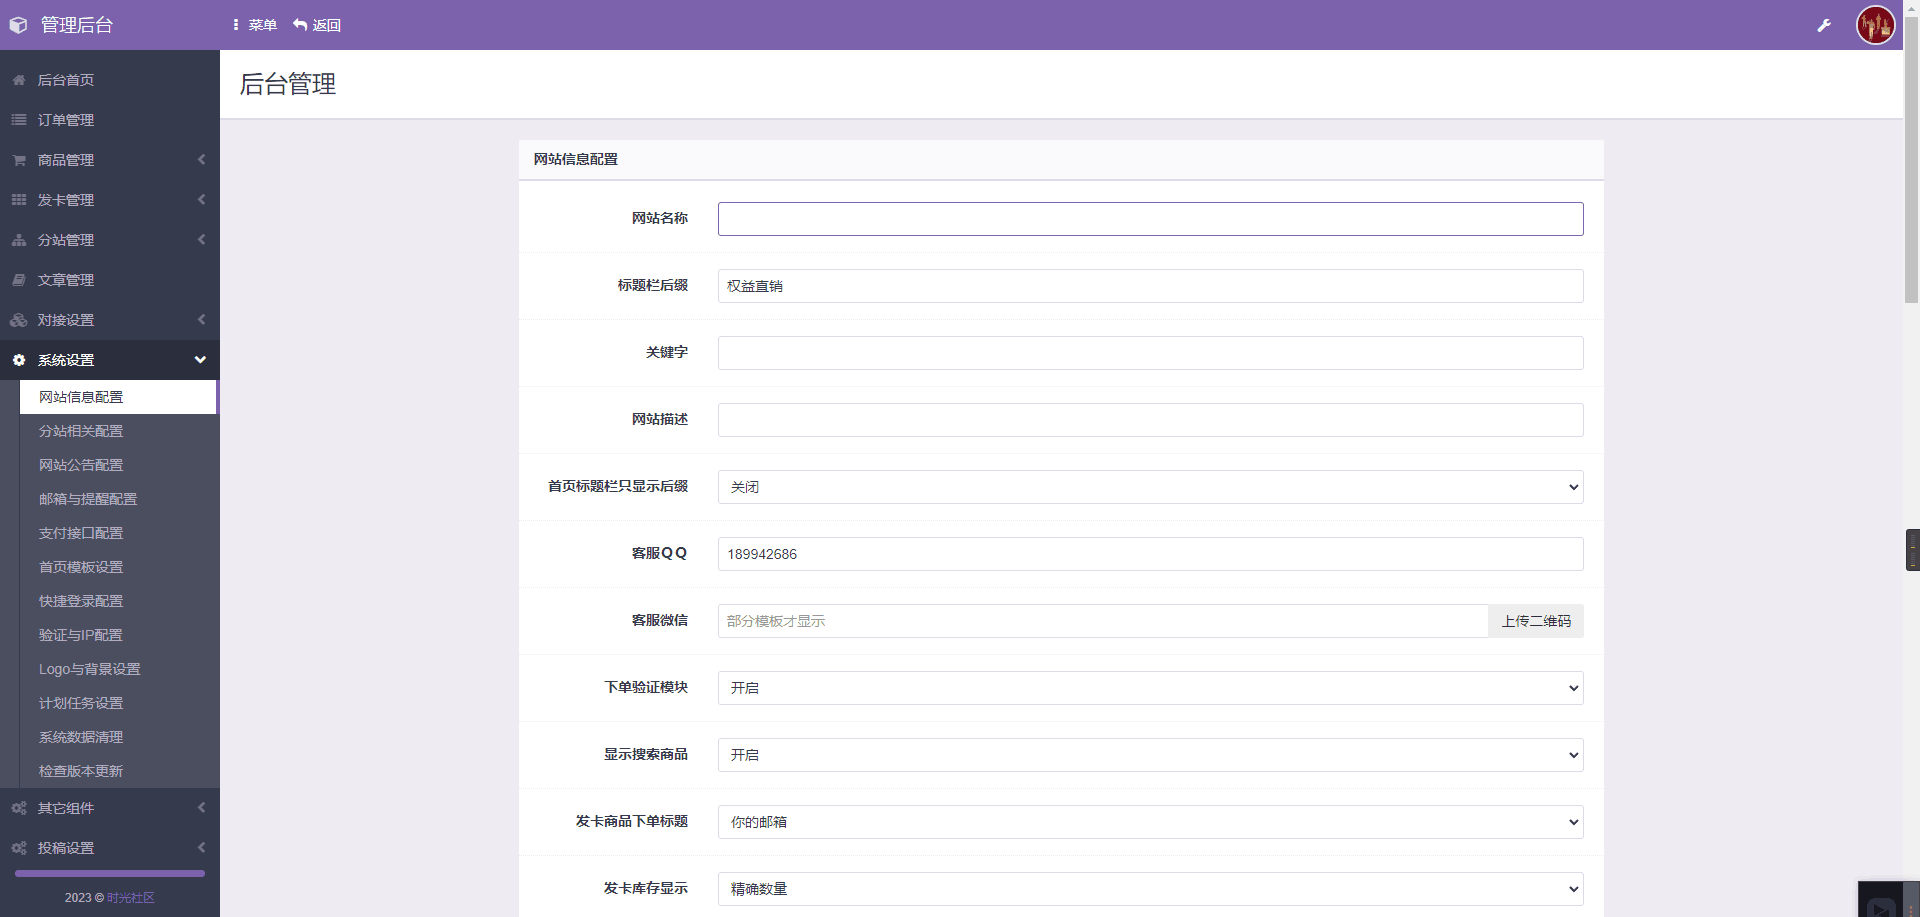1920x917 pixels.
Task: Click the grid icon for 发卡管理
Action: coord(17,200)
